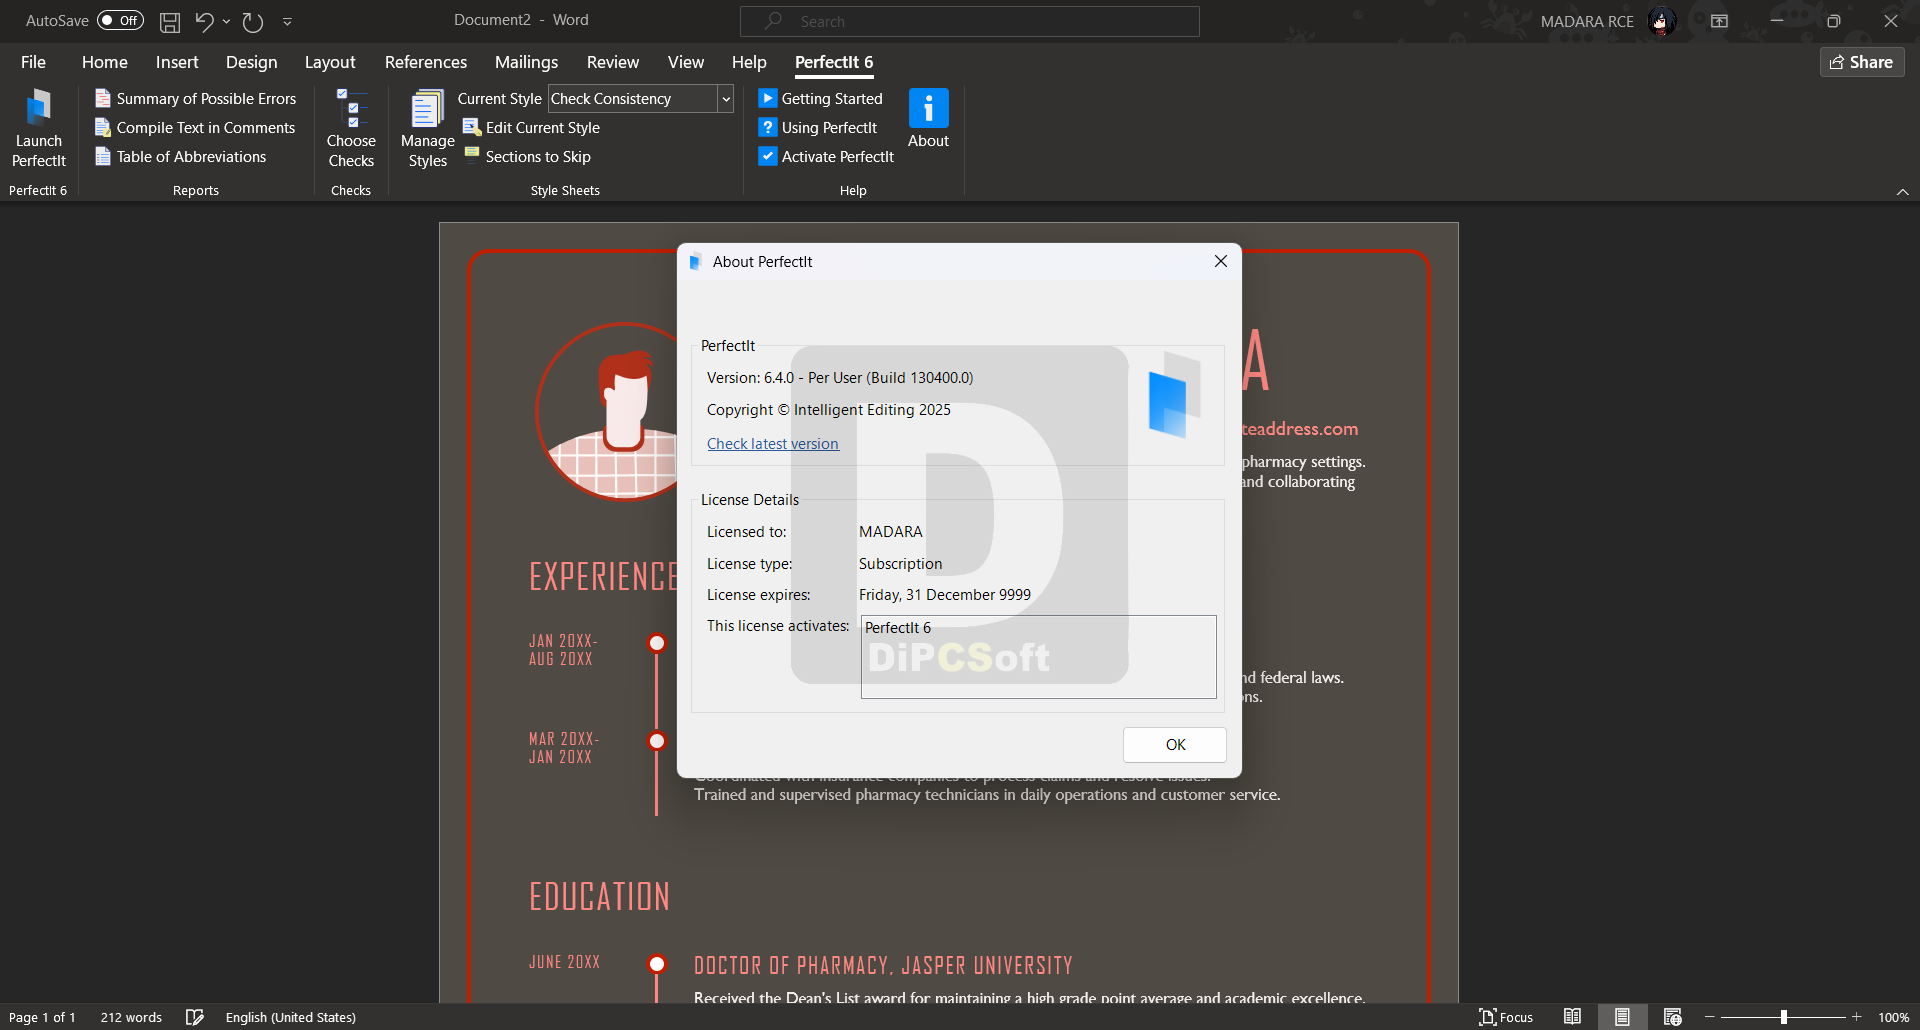This screenshot has width=1920, height=1030.
Task: Click the PerfectIt 6 license list box
Action: [x=1038, y=657]
